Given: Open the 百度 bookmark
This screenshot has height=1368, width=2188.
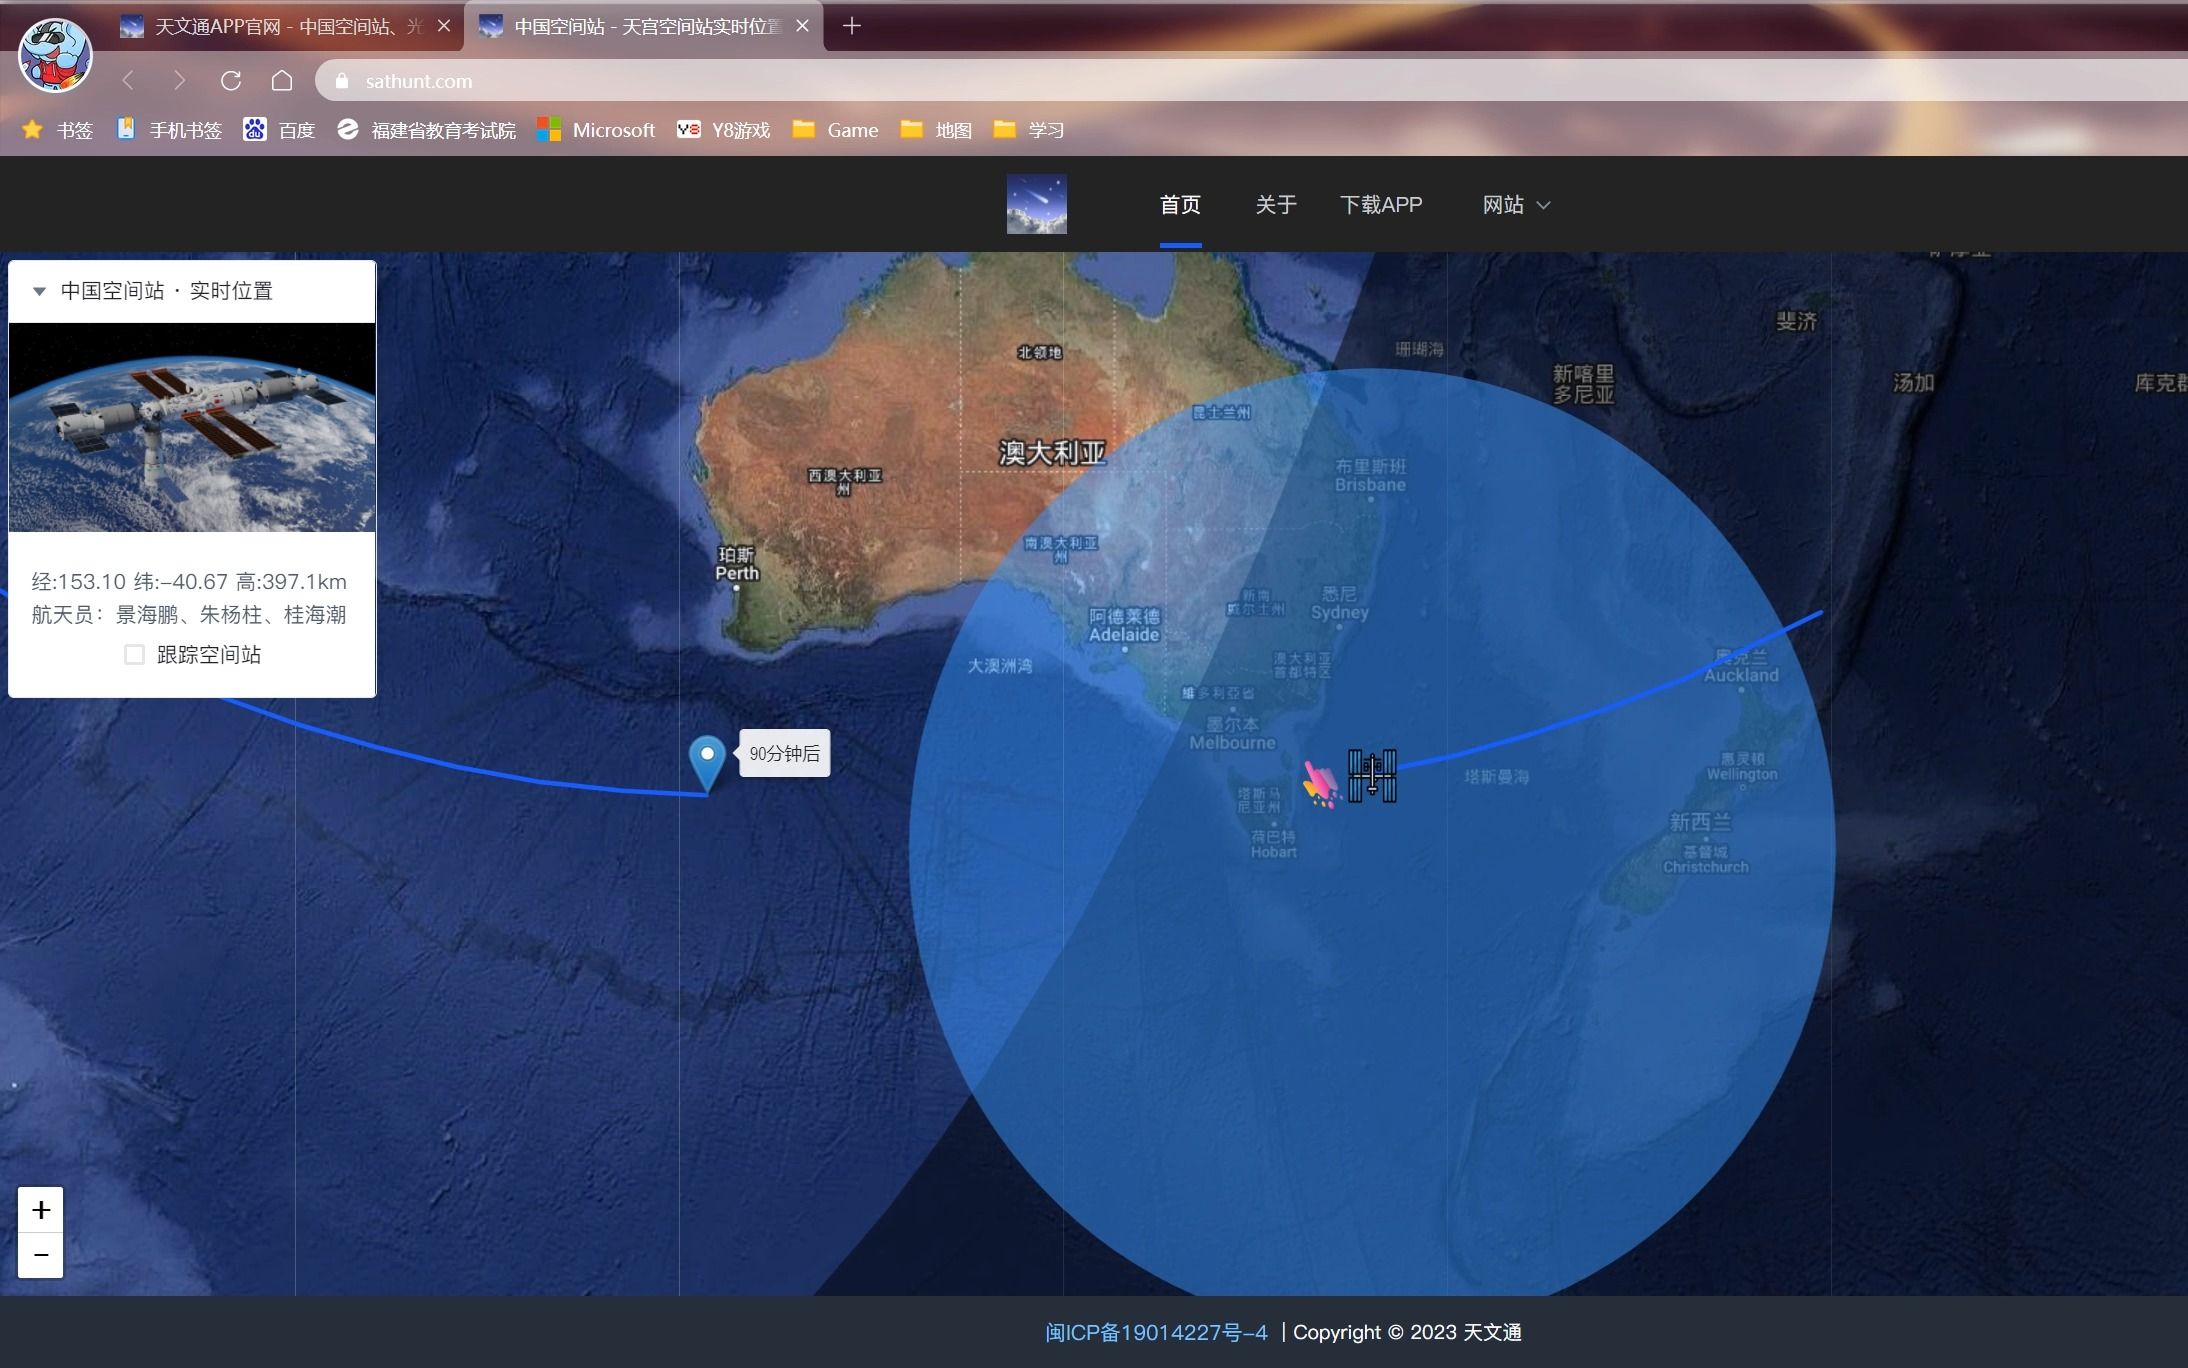Looking at the screenshot, I should (279, 130).
